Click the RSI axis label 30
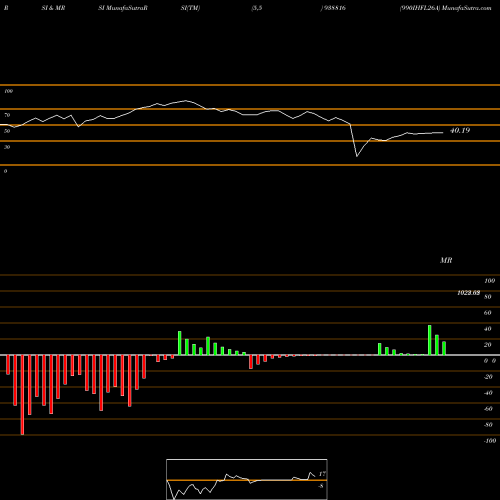The height and width of the screenshot is (500, 500). (7, 147)
